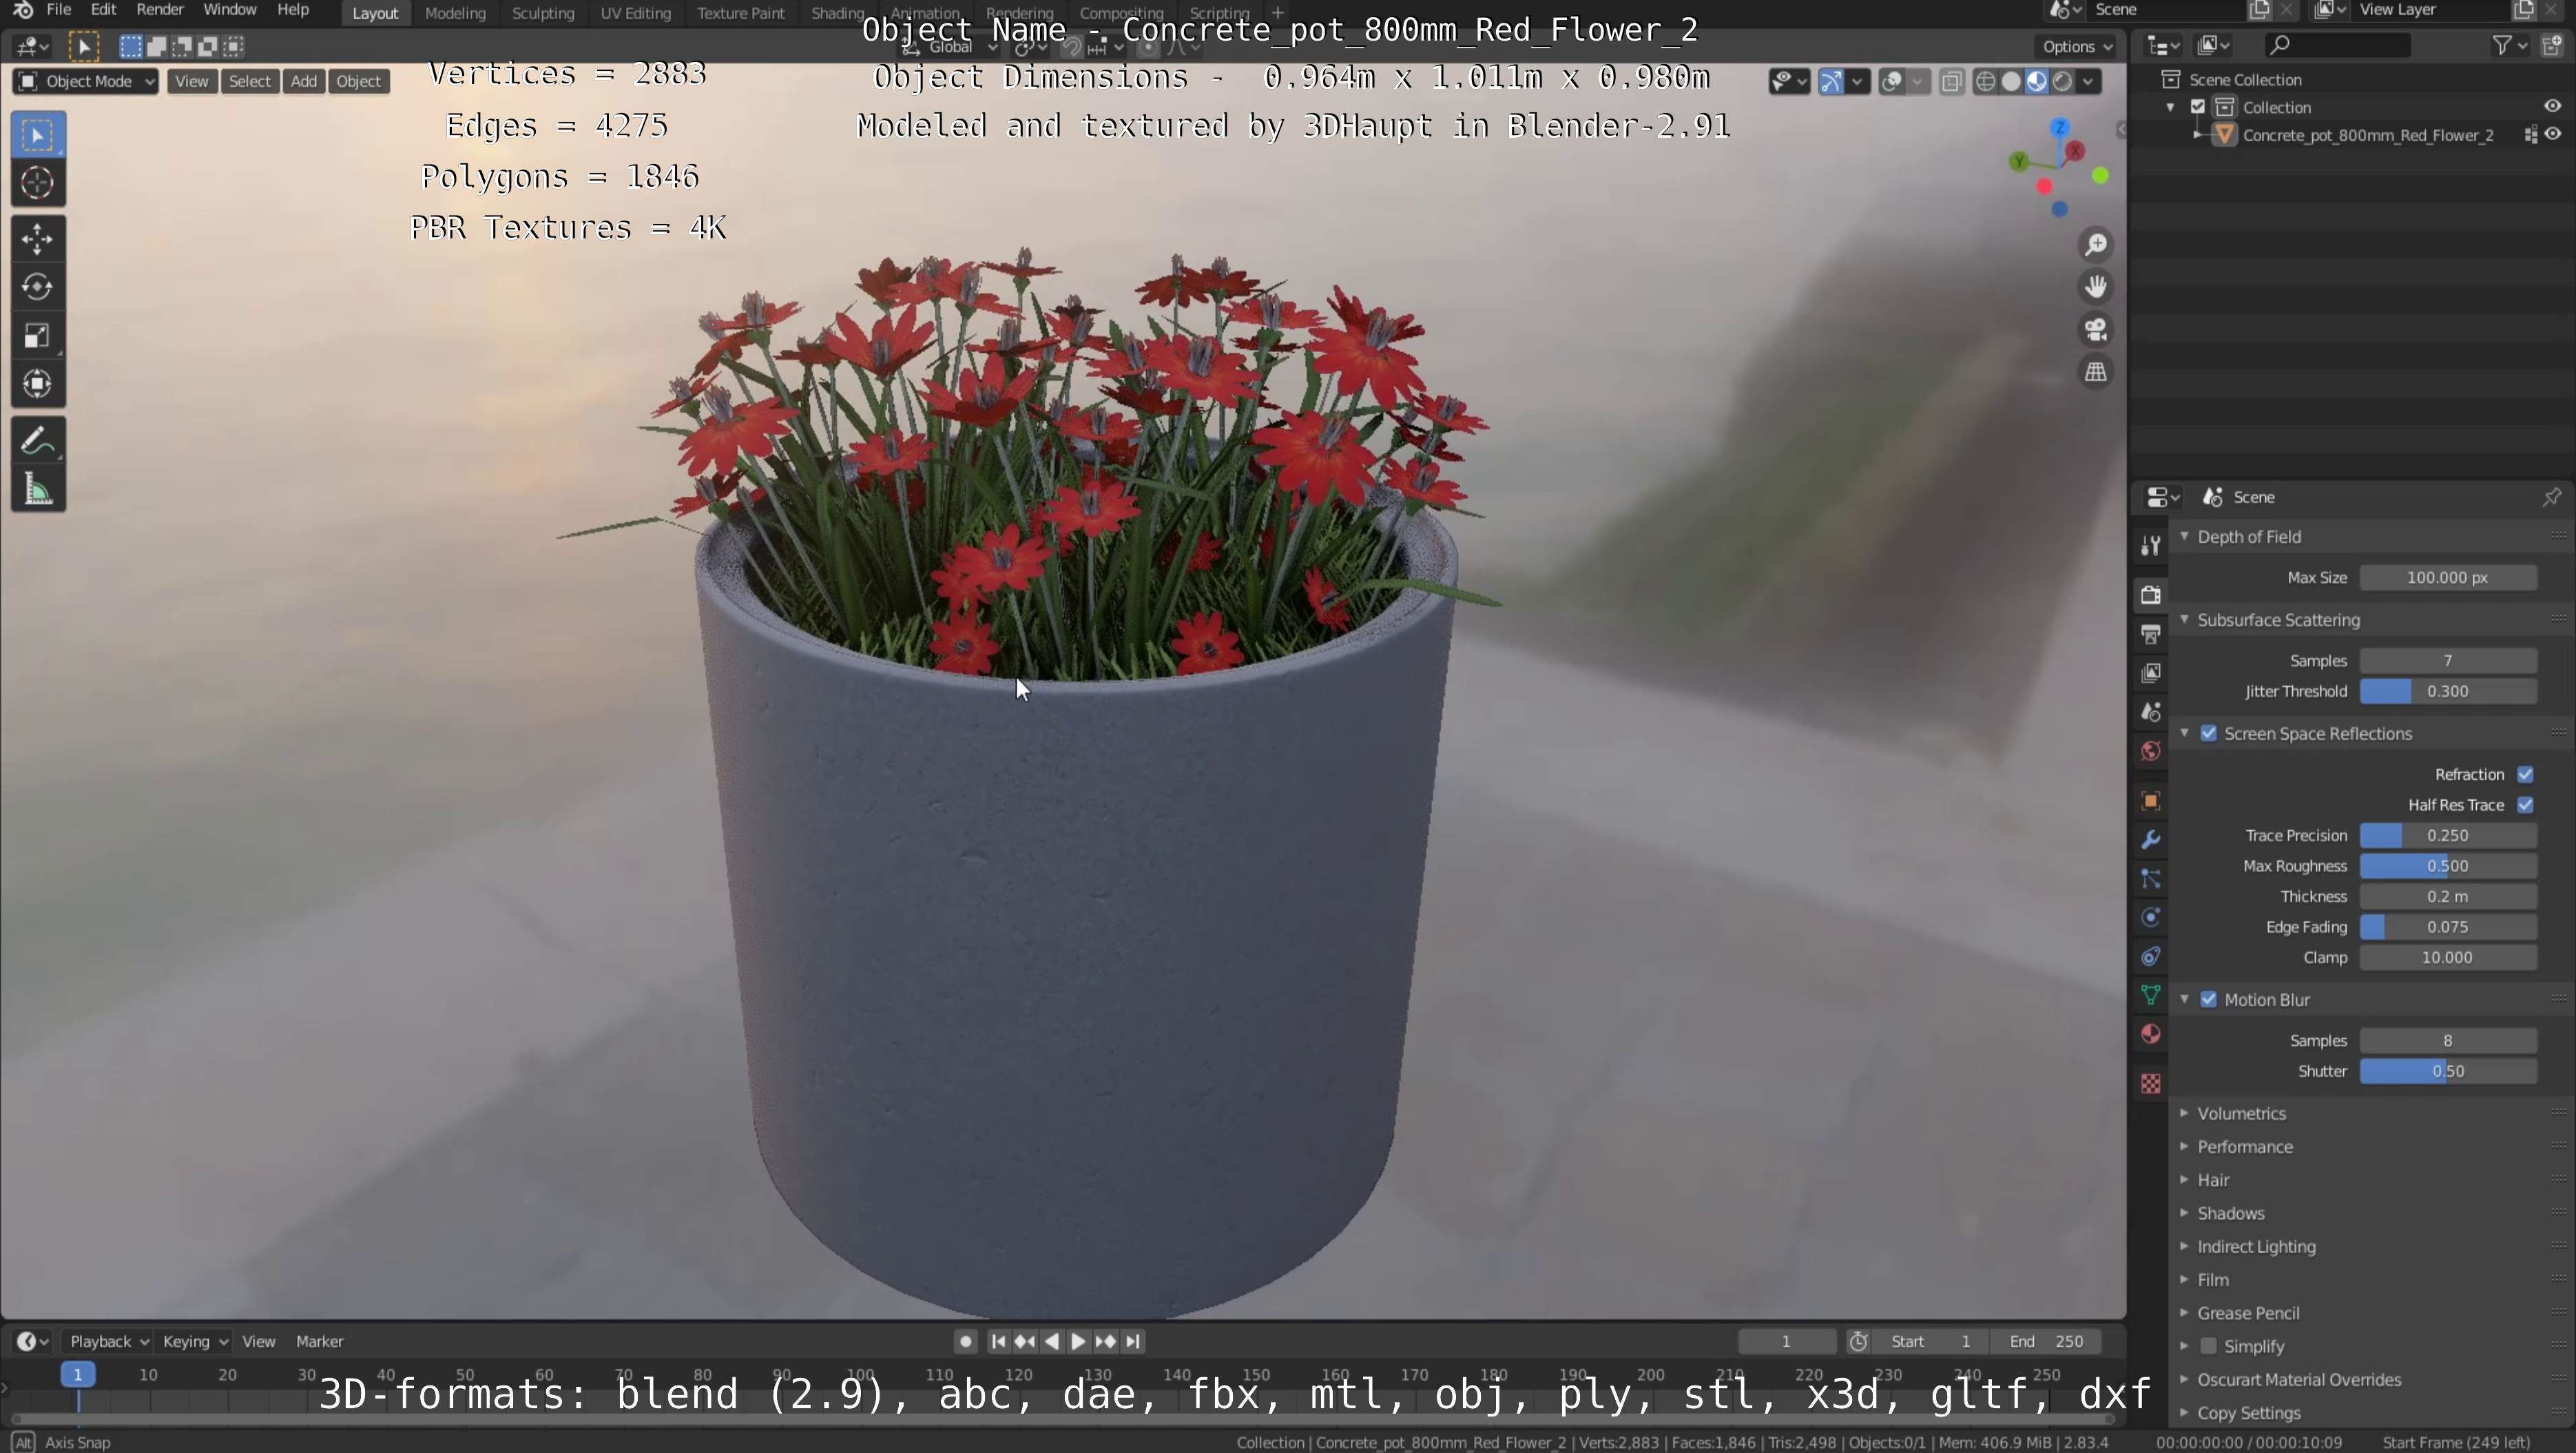Viewport: 2576px width, 1453px height.
Task: Open the Render menu
Action: click(x=160, y=10)
